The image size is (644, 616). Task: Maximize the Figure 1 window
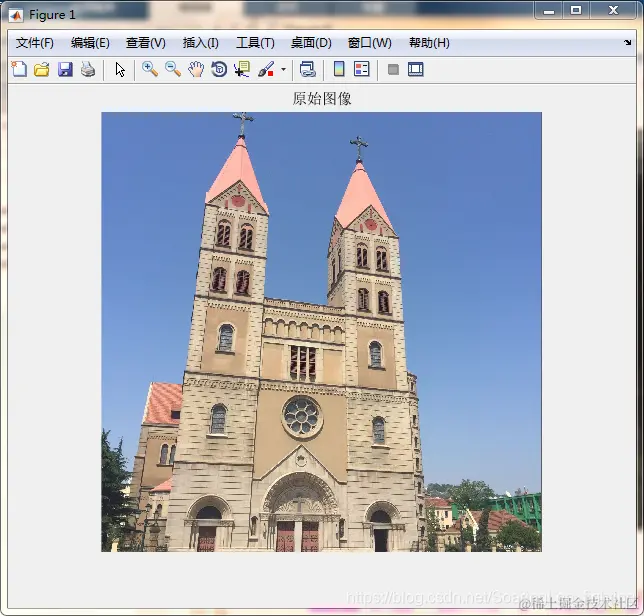click(x=576, y=11)
